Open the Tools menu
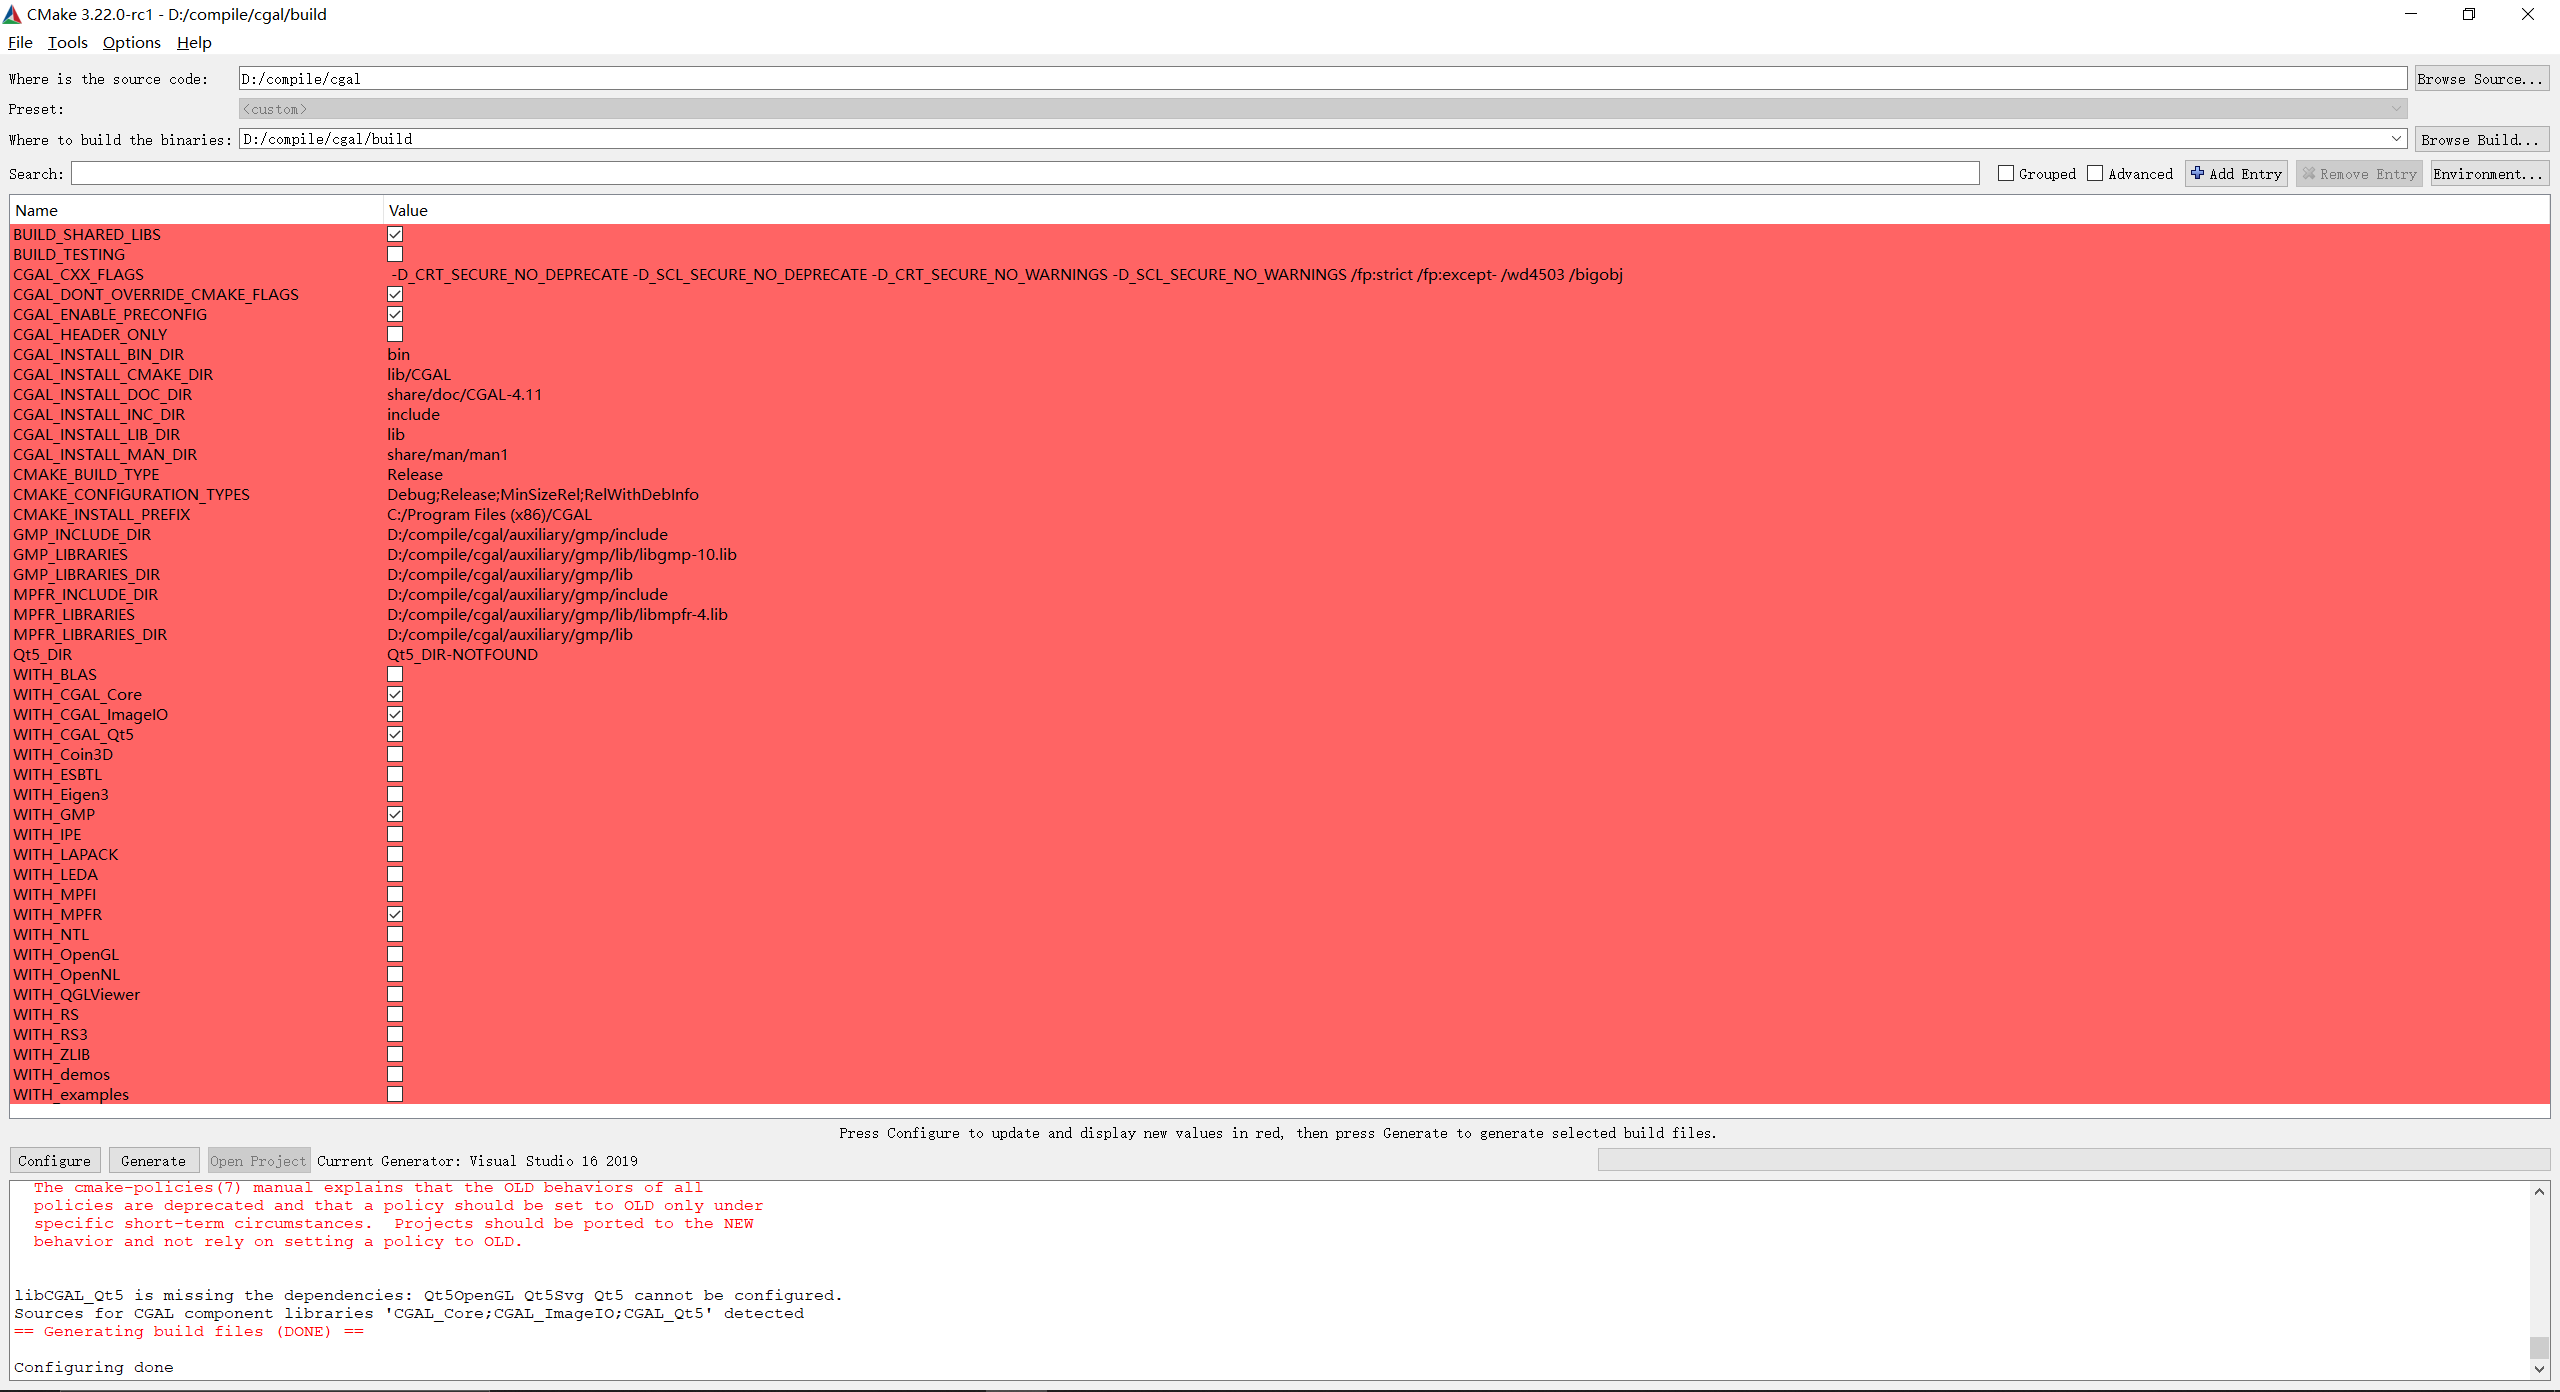The width and height of the screenshot is (2560, 1392). [x=67, y=42]
